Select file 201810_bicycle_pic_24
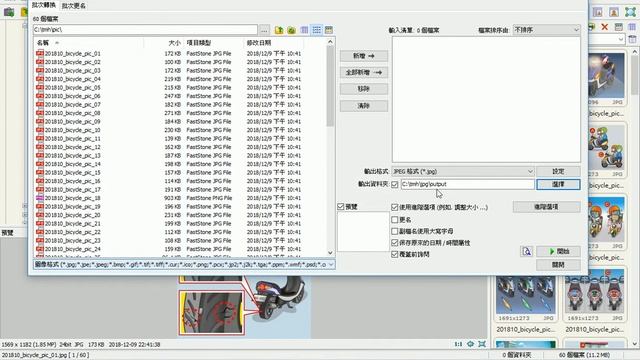The image size is (640, 360). (72, 249)
